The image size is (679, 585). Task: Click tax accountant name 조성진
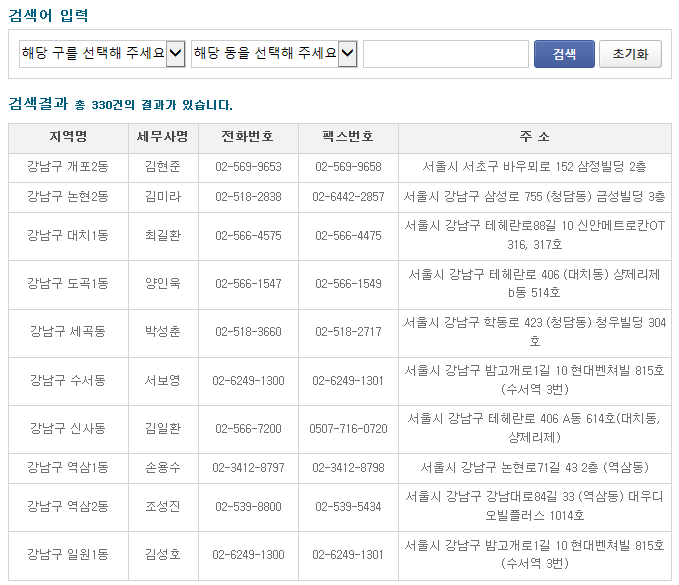163,507
